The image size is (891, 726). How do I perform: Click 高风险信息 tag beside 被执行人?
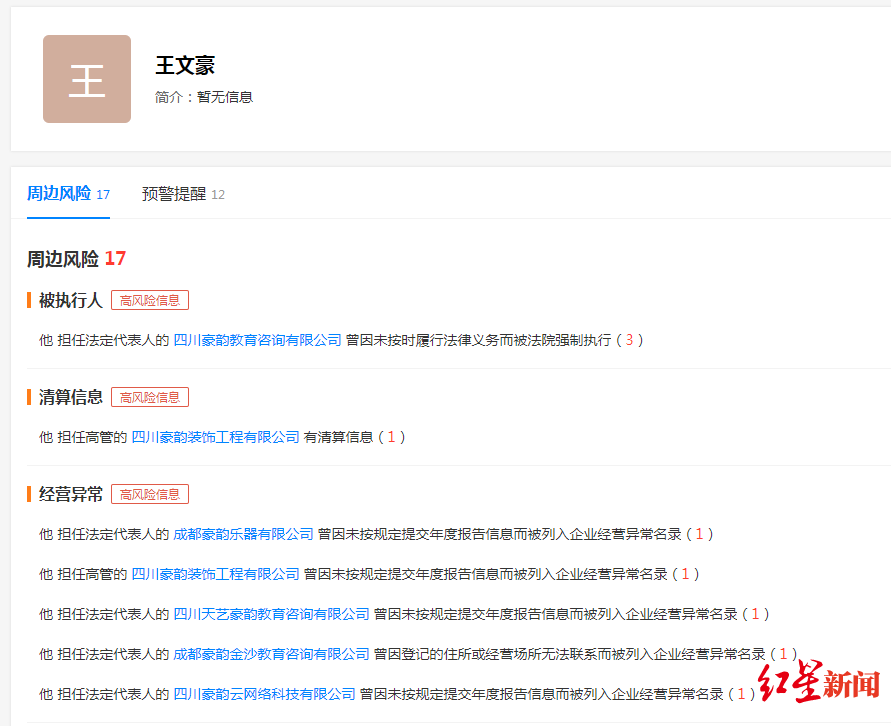(x=150, y=301)
